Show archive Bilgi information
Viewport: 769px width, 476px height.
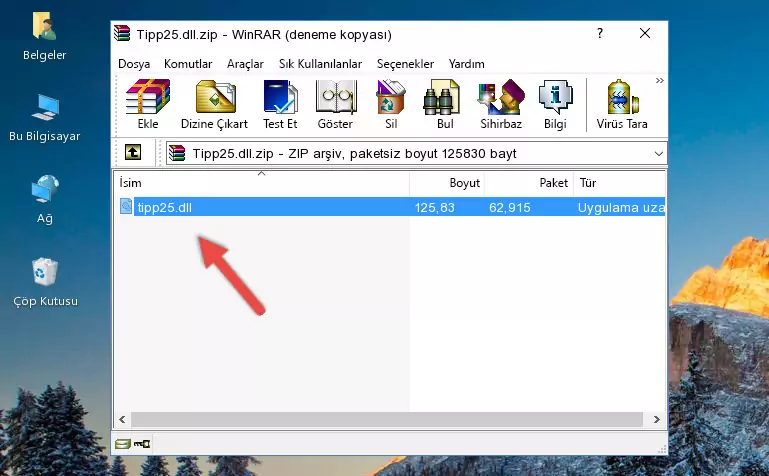(x=555, y=104)
